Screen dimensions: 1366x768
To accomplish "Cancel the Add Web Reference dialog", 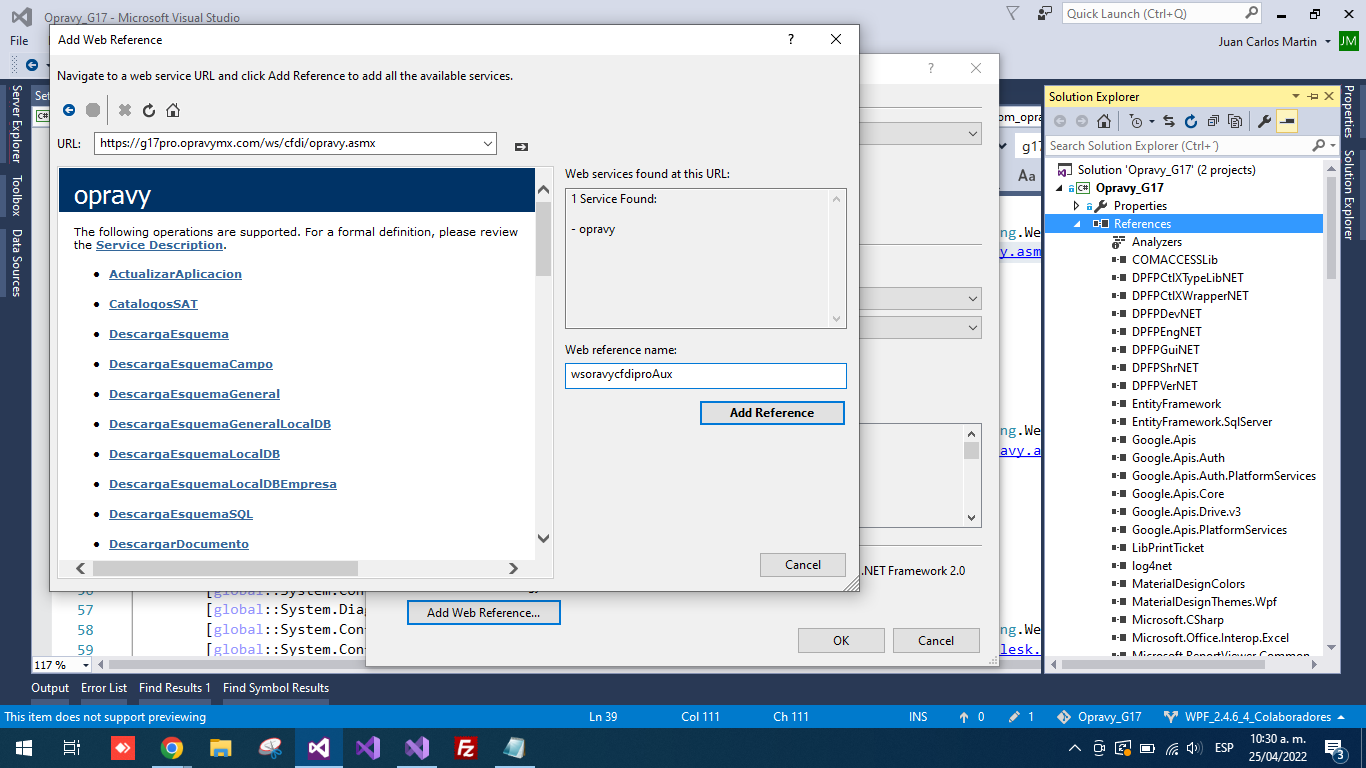I will [x=802, y=565].
